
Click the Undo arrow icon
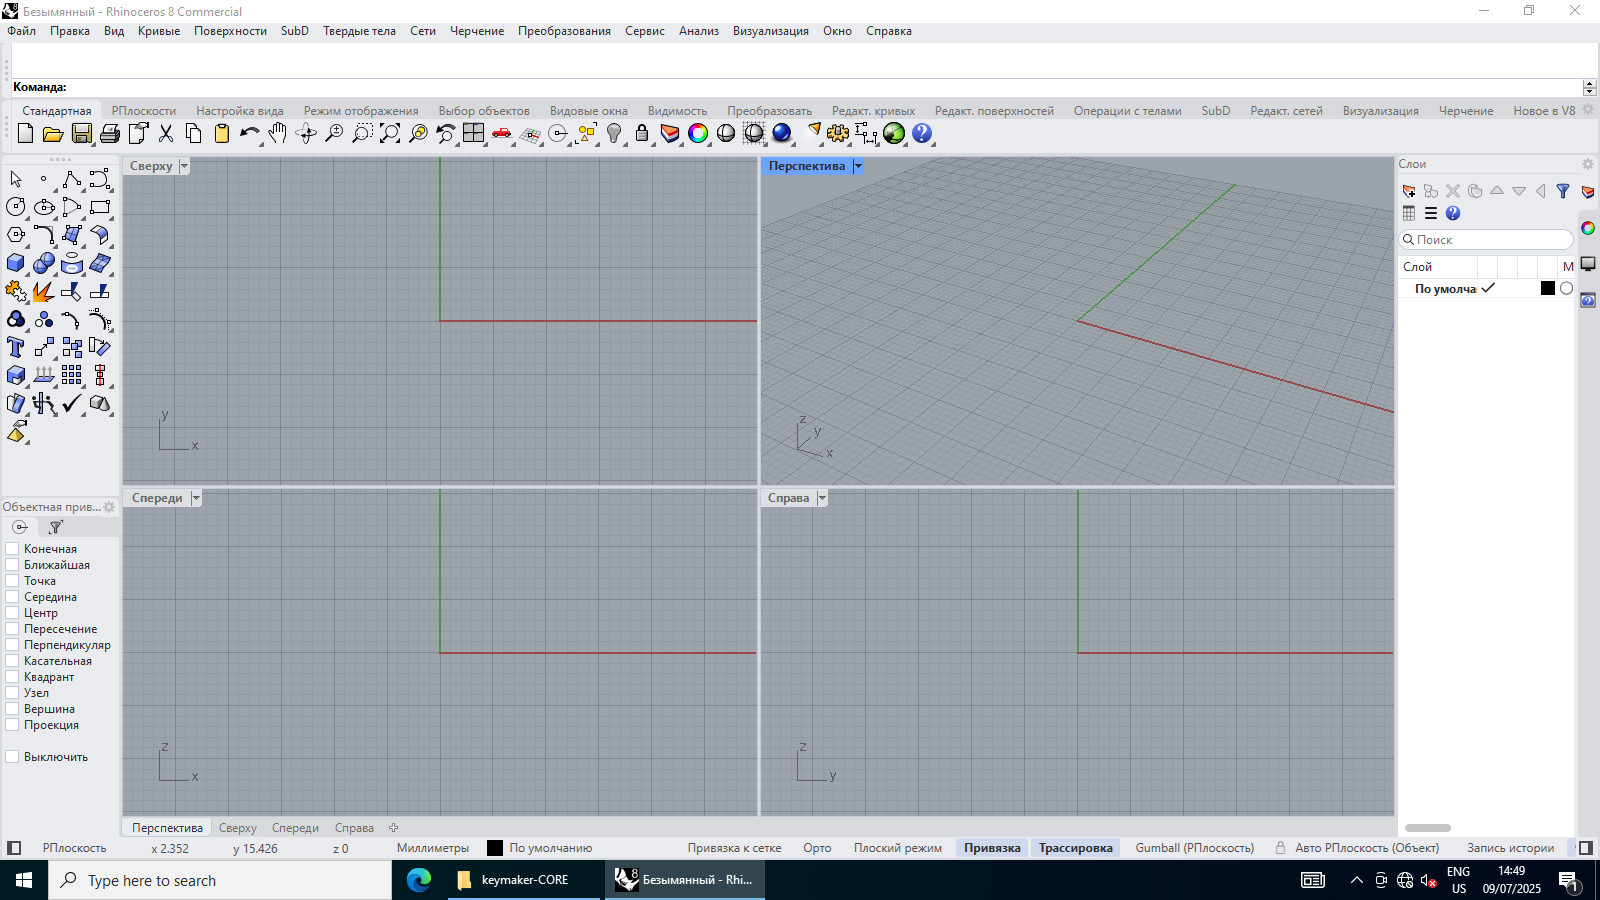click(249, 133)
